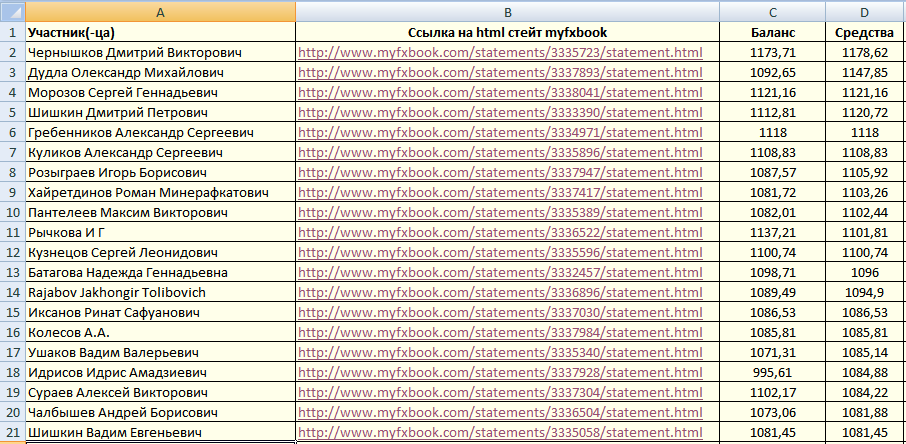The height and width of the screenshot is (444, 906).
Task: Select cell 'Идрисов Идрис Амадзиевич'
Action: (161, 372)
